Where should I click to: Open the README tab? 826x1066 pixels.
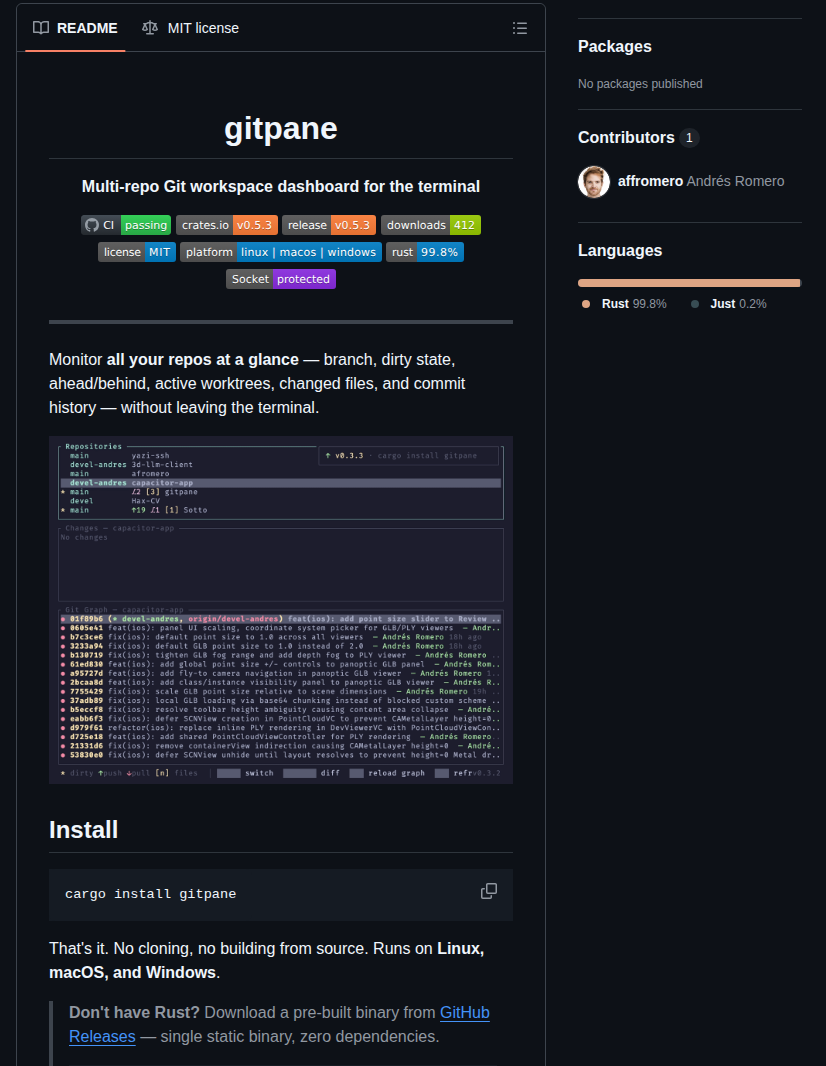75,28
